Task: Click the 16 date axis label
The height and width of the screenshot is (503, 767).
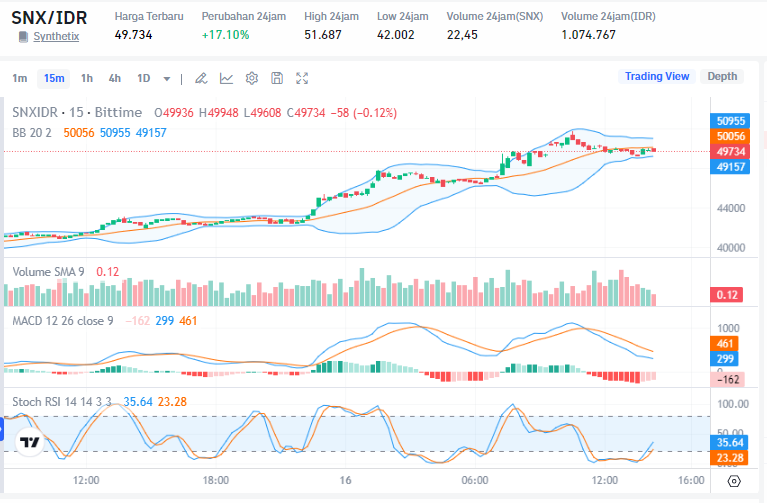Action: (x=345, y=480)
